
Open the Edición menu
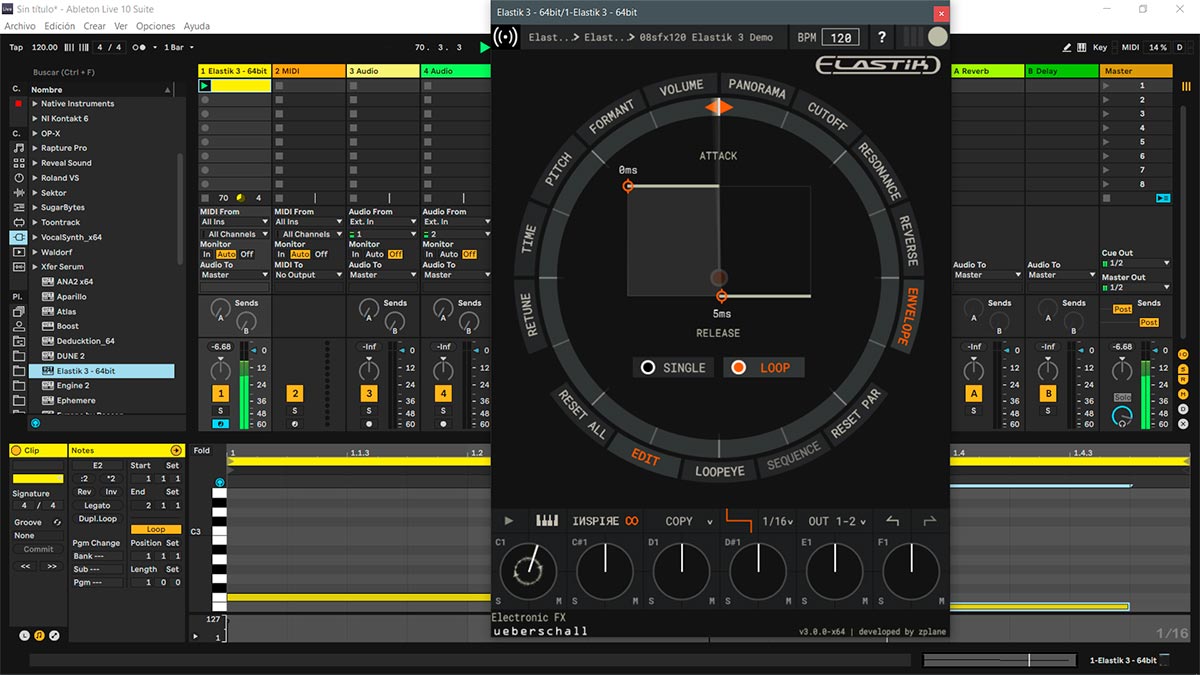60,26
